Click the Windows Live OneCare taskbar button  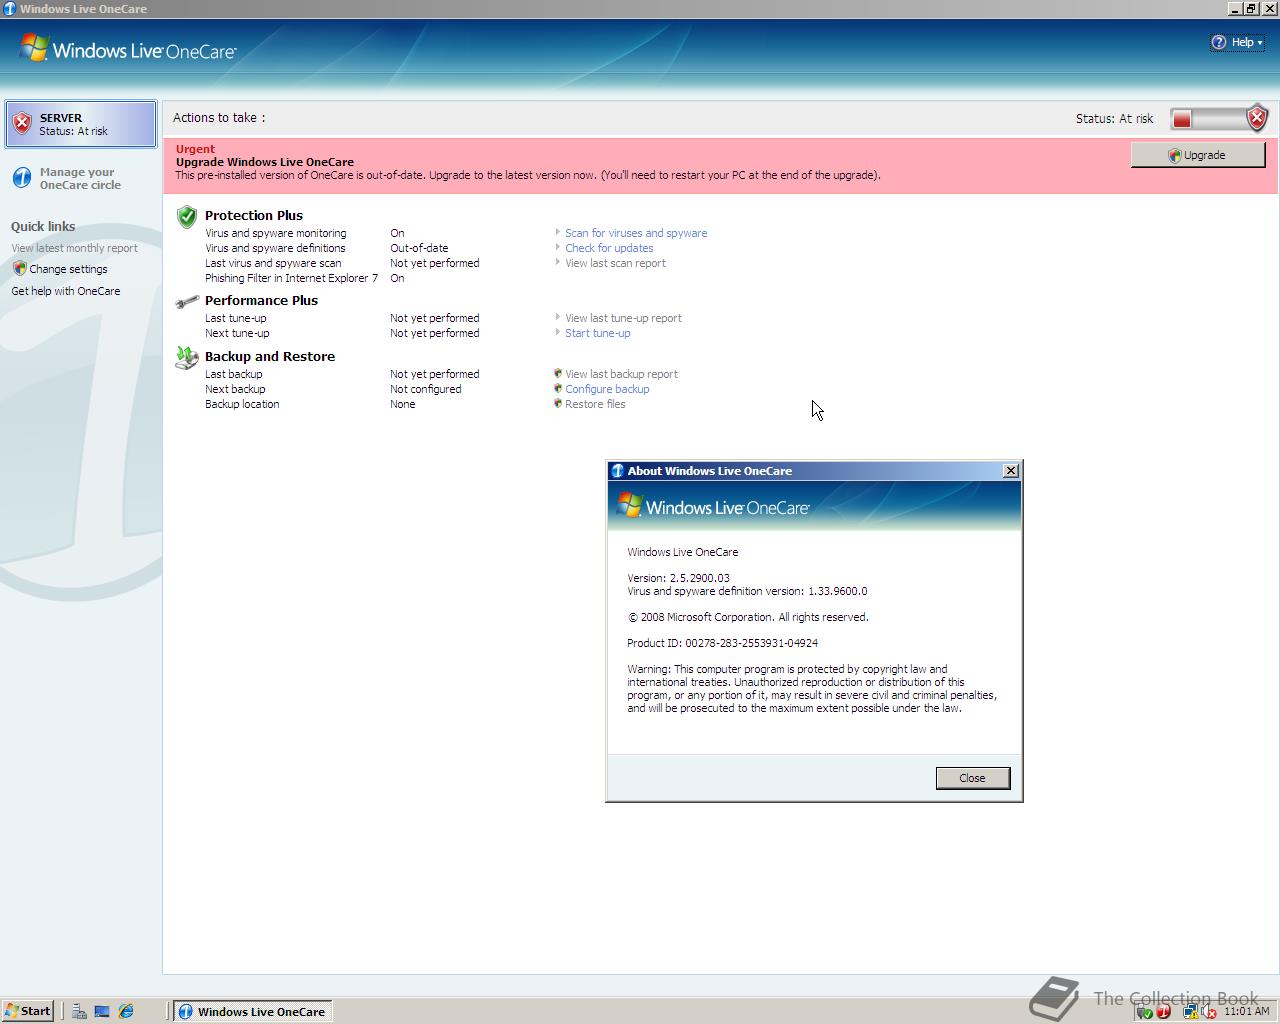252,1011
